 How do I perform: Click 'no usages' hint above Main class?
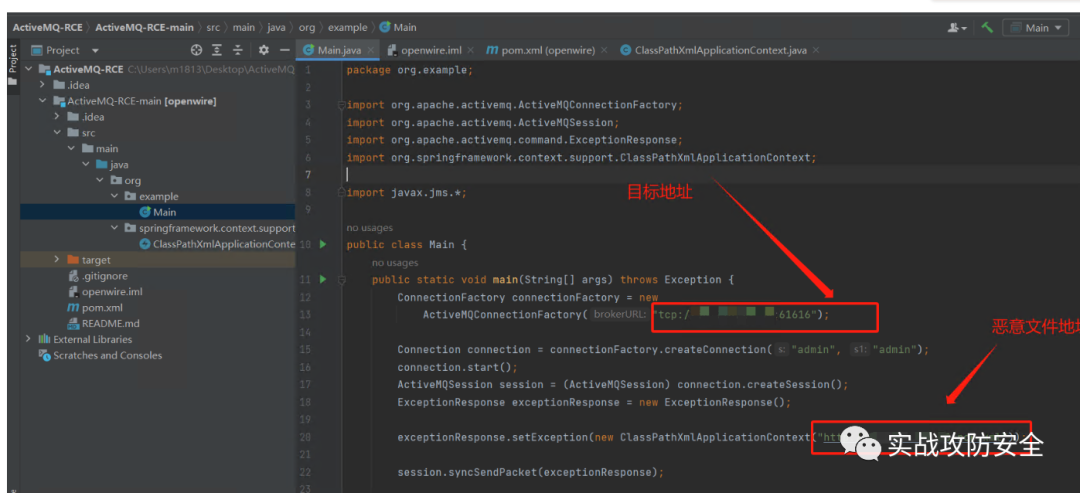(x=369, y=228)
